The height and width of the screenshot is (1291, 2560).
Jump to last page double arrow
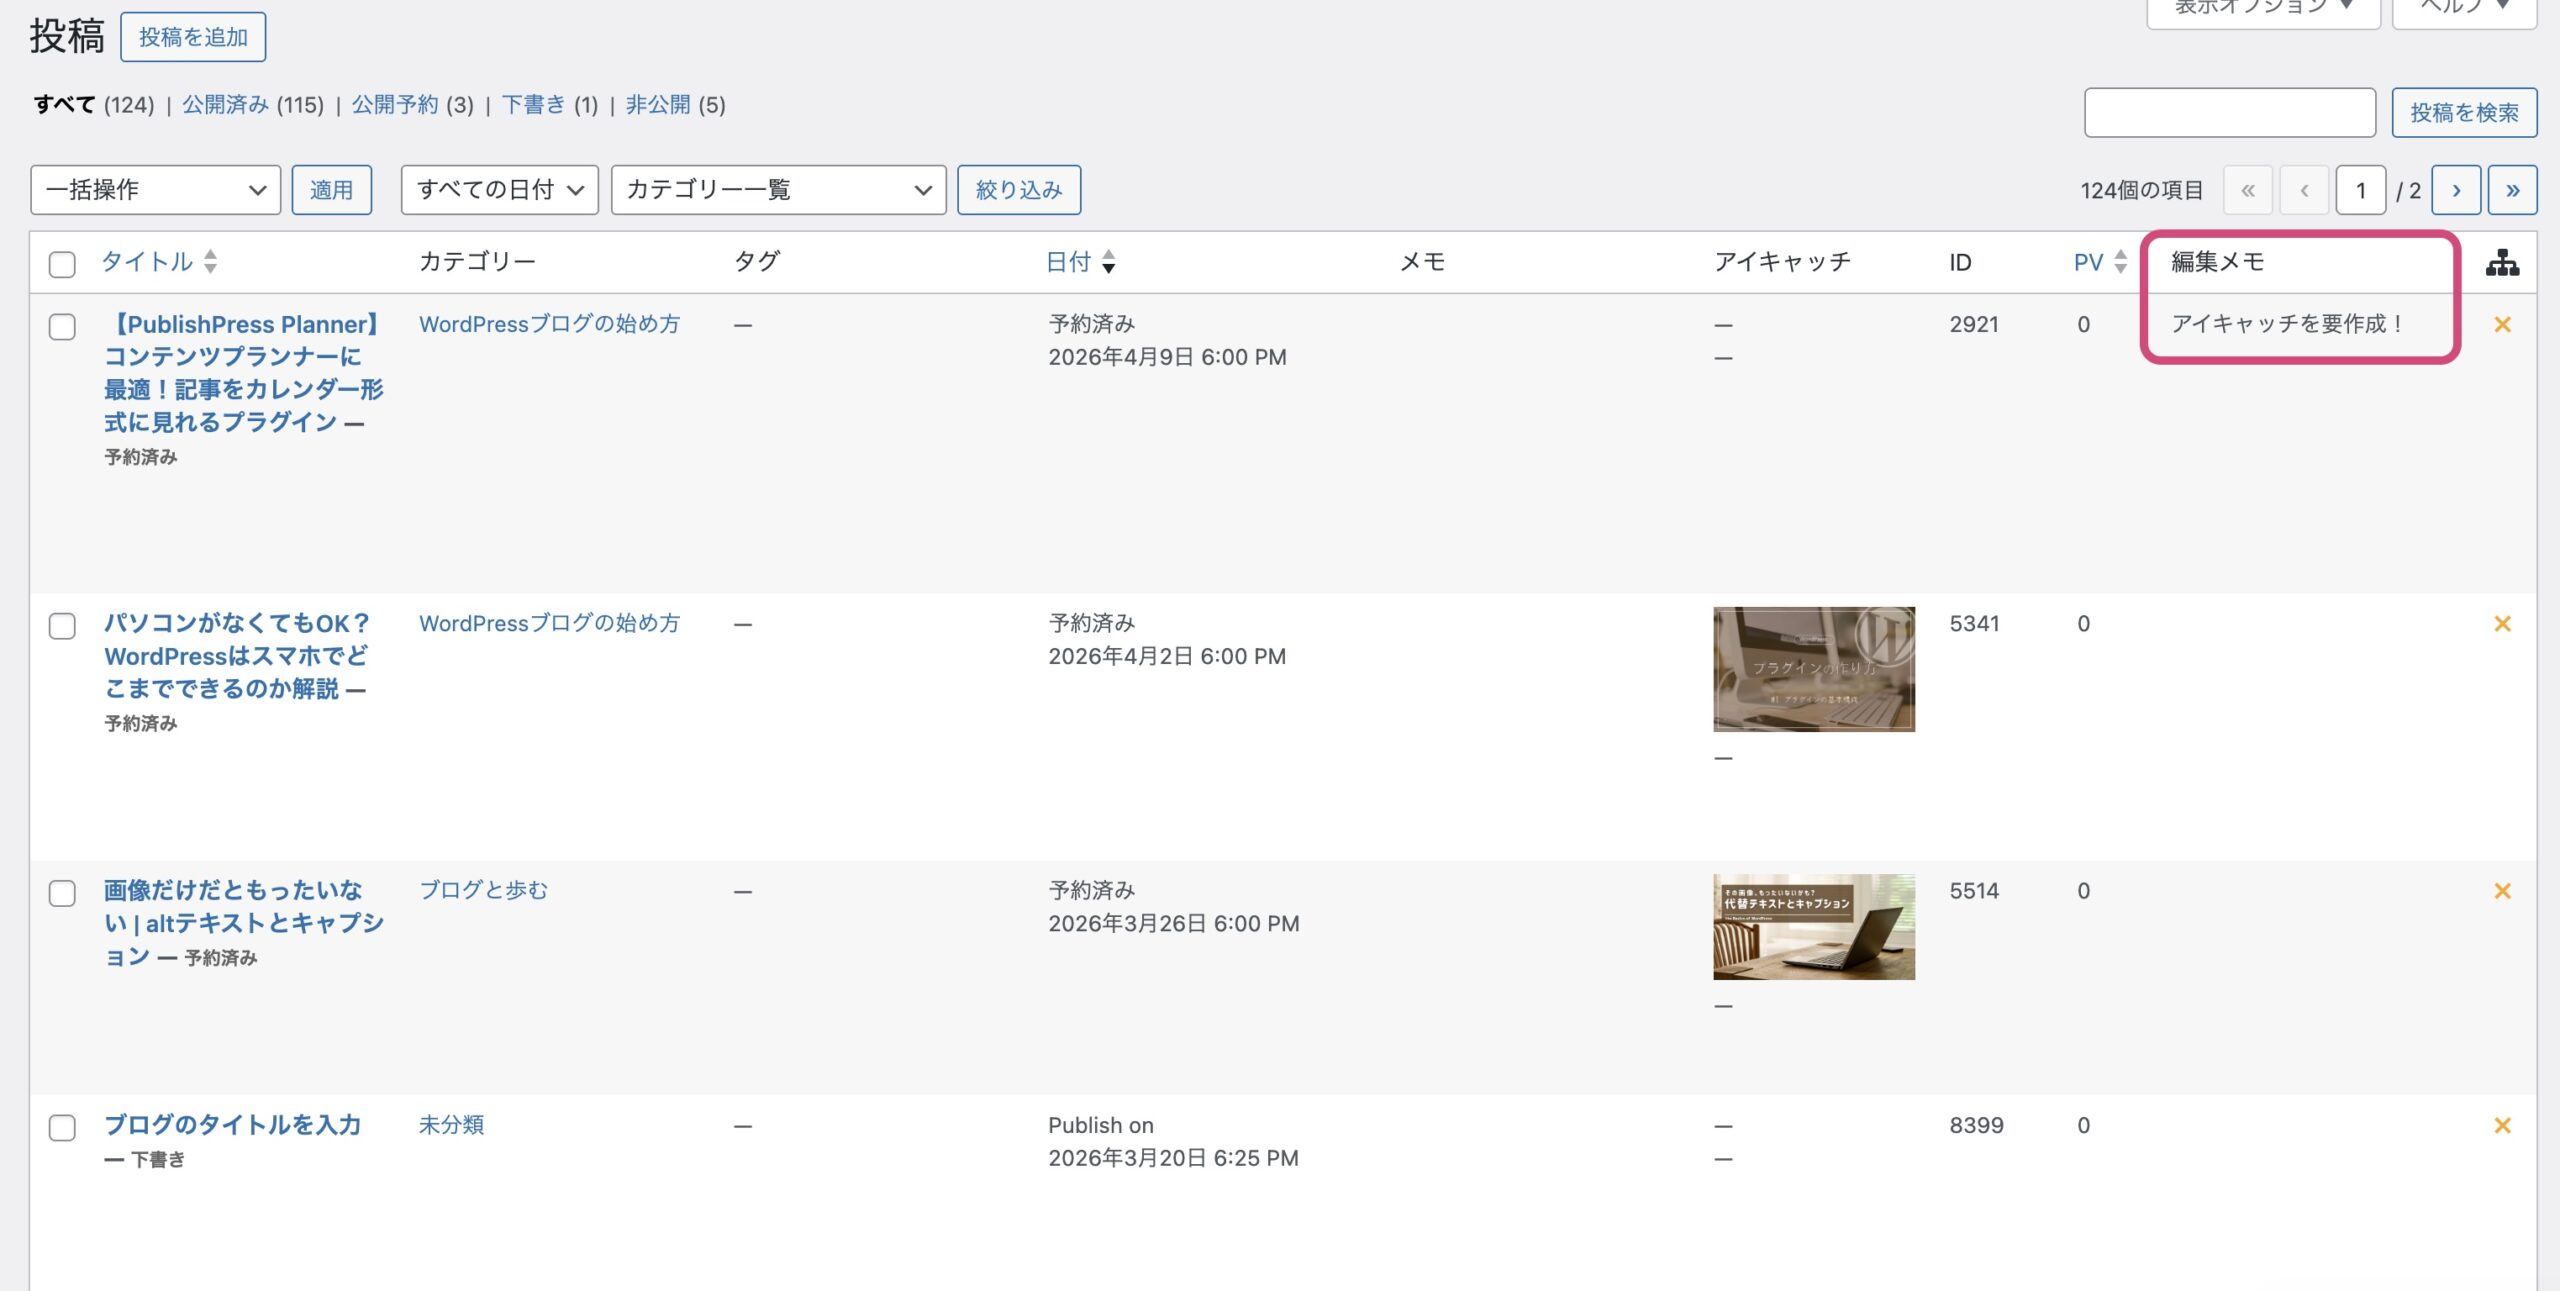click(x=2512, y=190)
